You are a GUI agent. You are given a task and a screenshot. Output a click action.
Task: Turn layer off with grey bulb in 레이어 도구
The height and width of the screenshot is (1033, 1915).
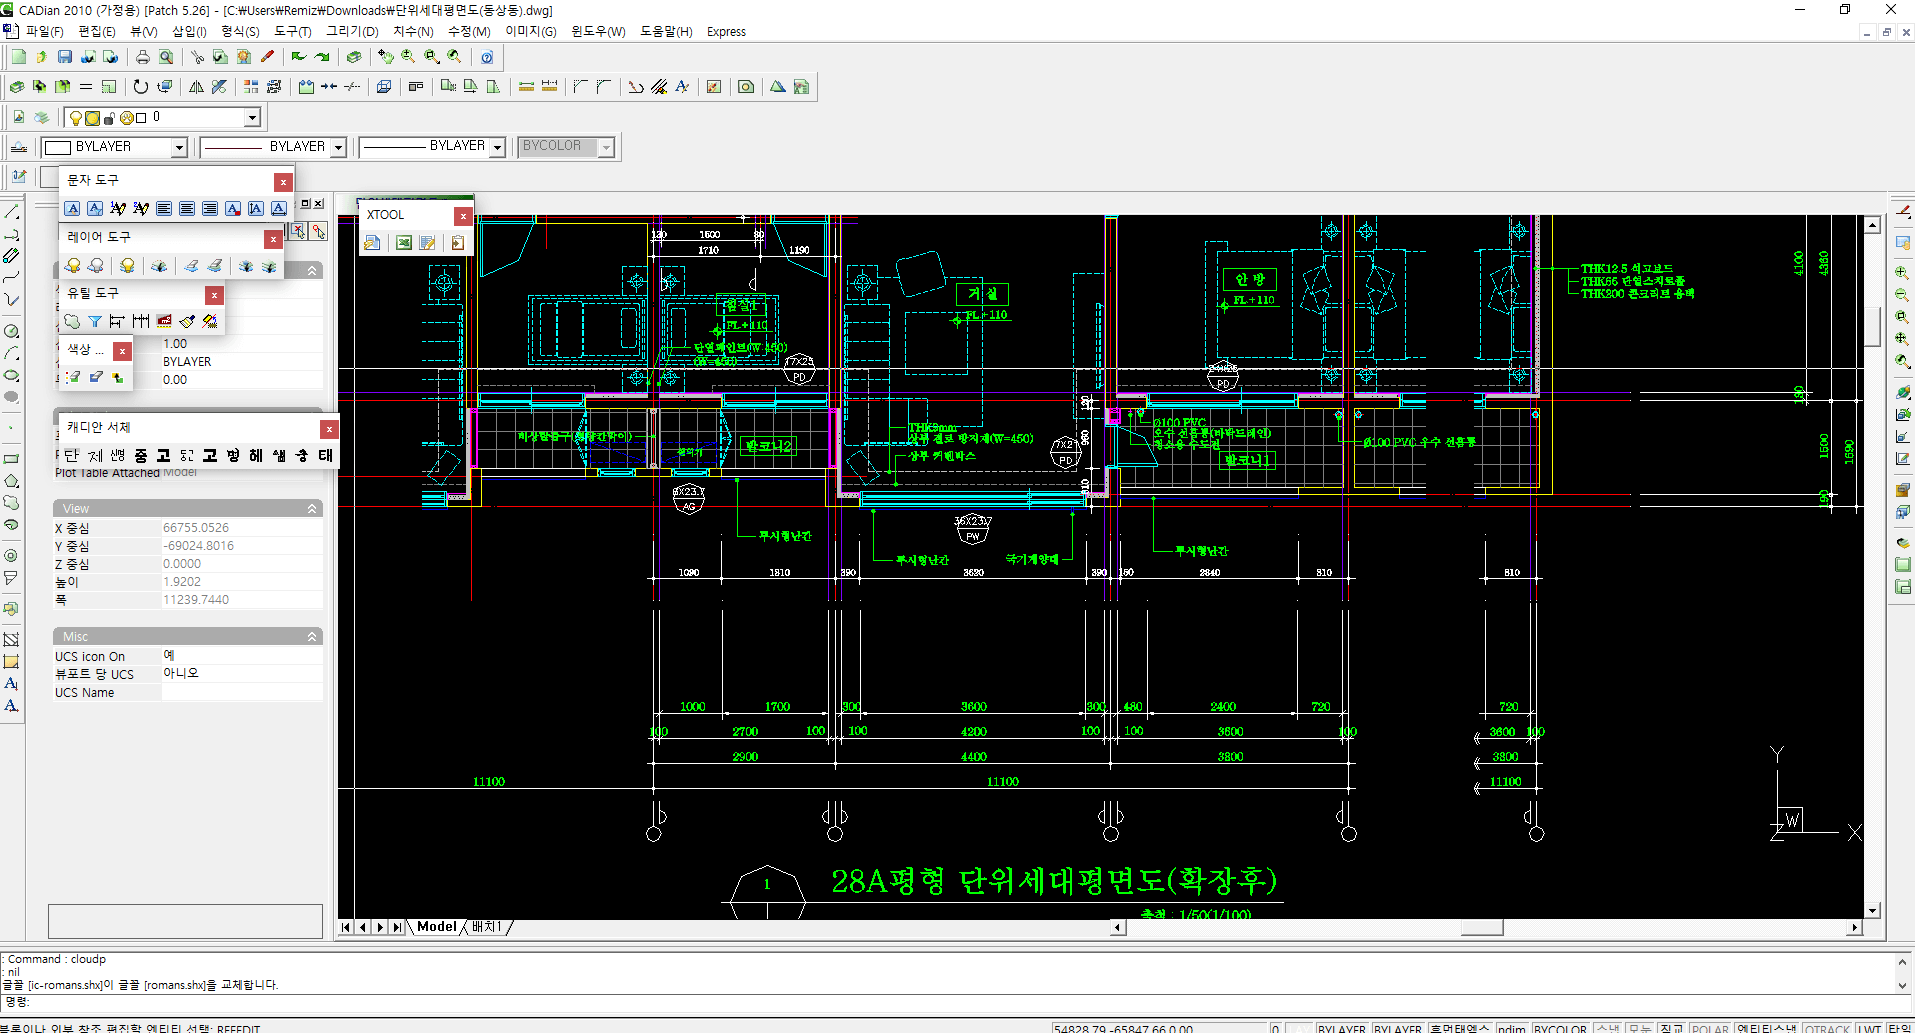click(96, 265)
